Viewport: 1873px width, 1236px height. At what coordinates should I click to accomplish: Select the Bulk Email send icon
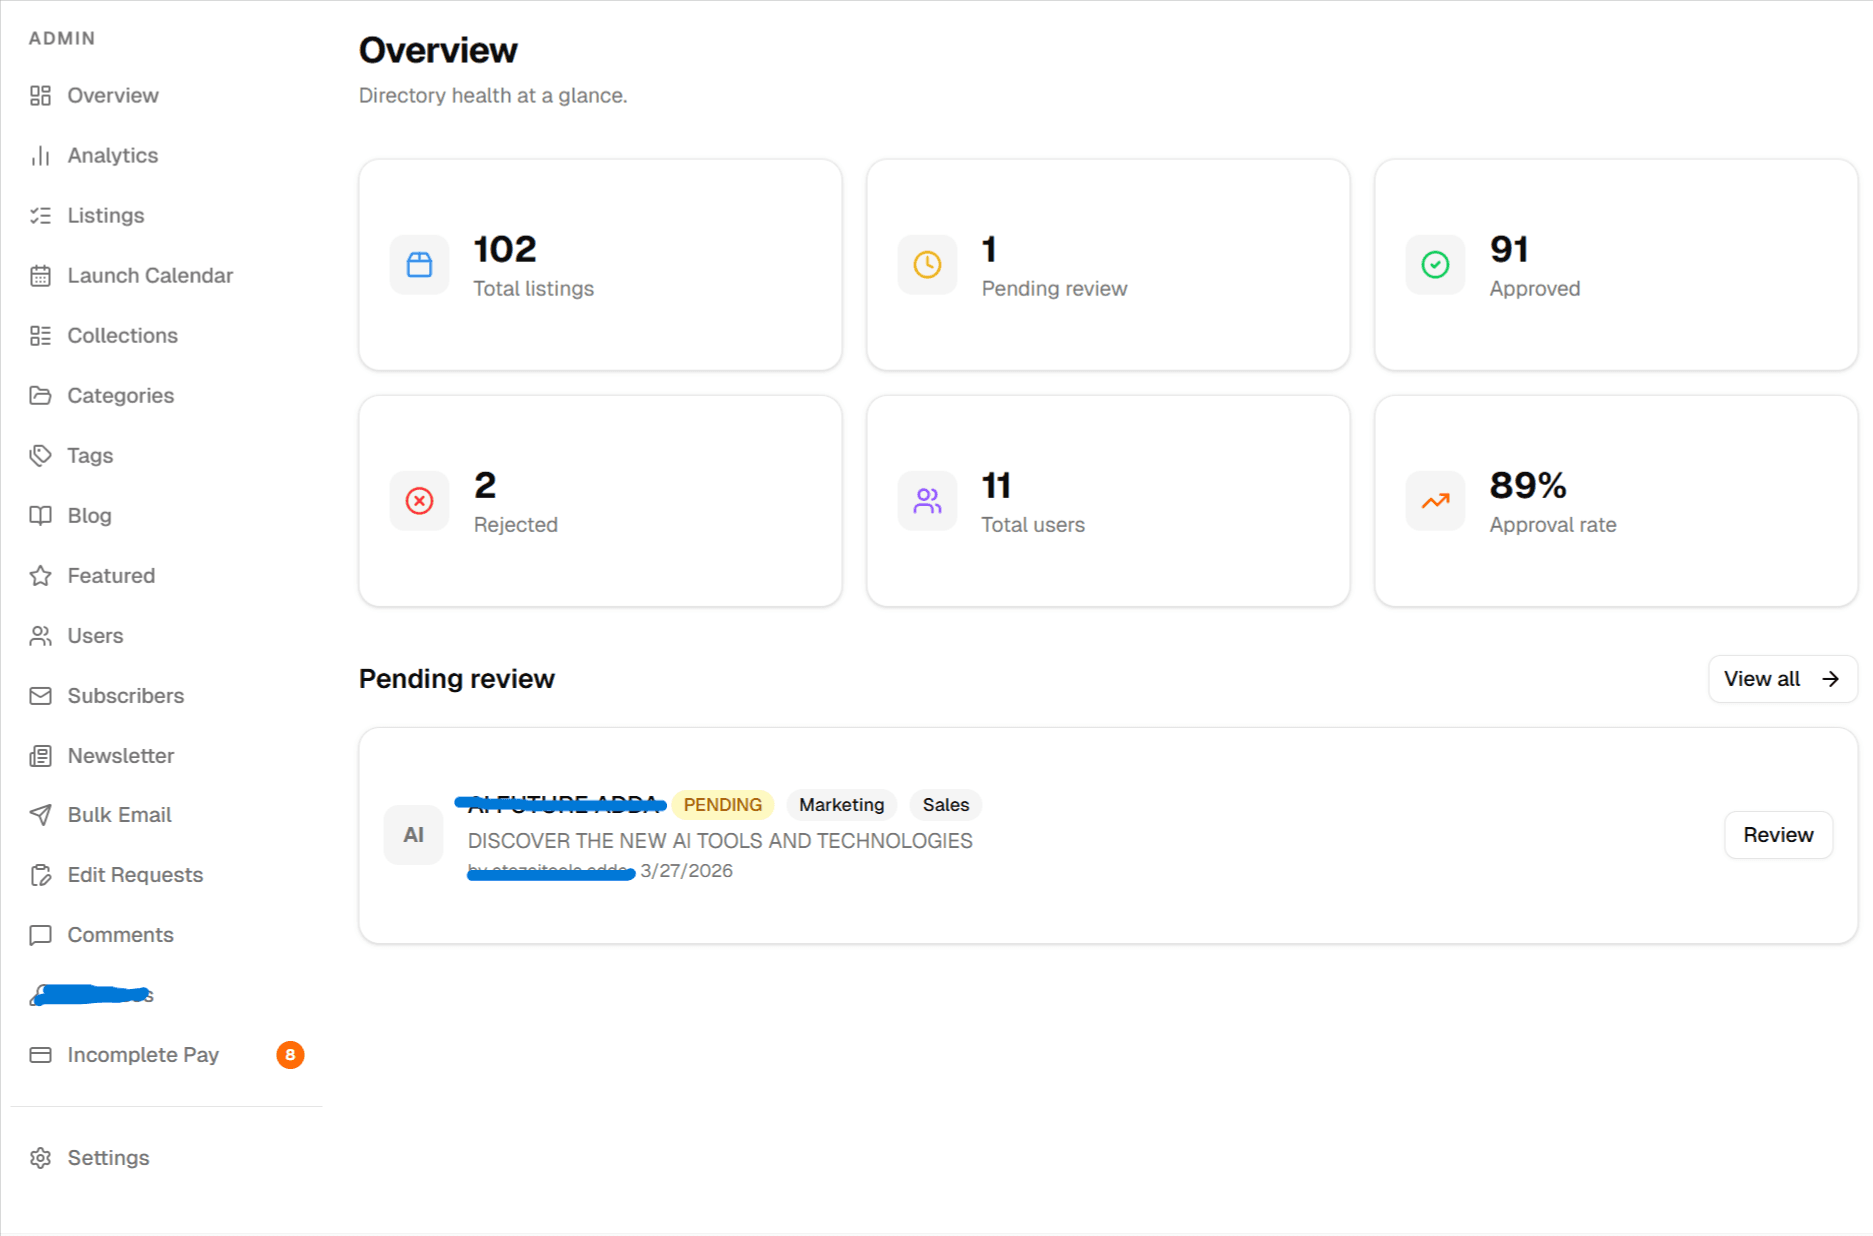(41, 815)
